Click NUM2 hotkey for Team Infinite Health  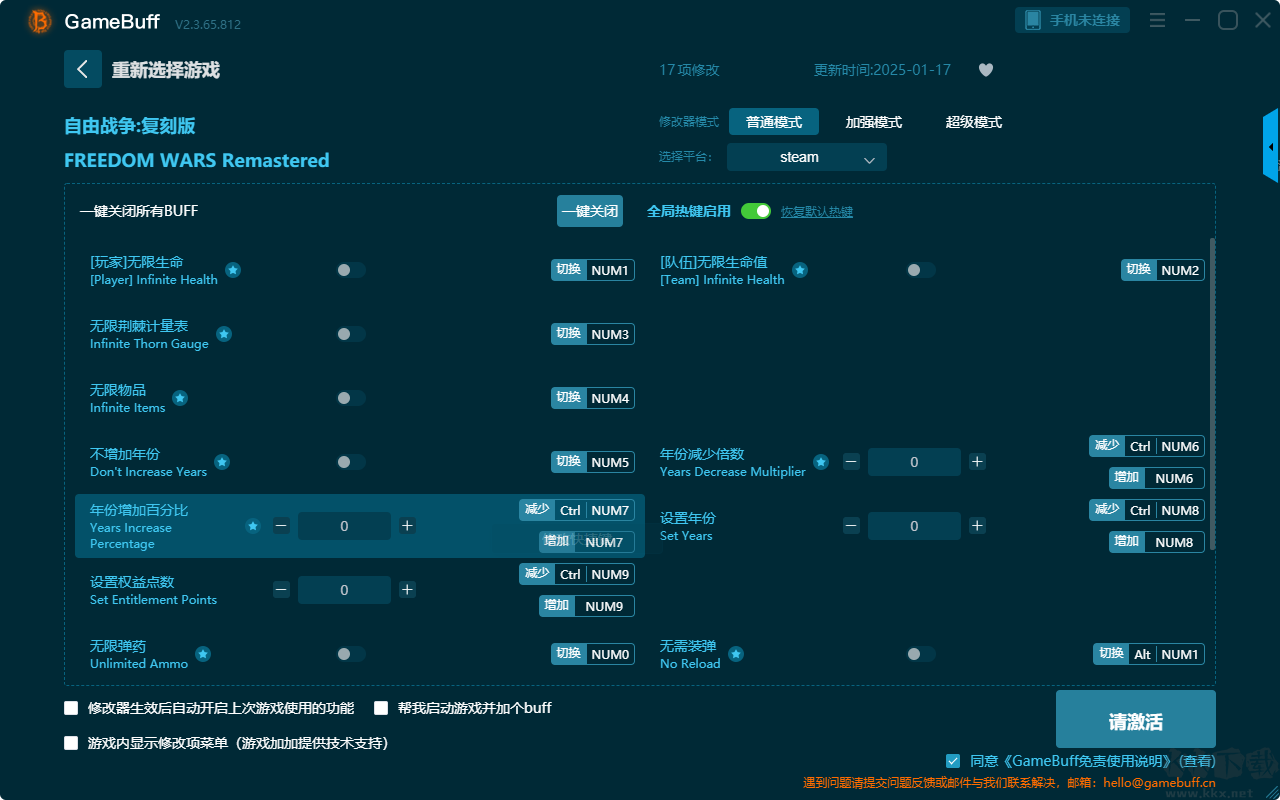1163,270
